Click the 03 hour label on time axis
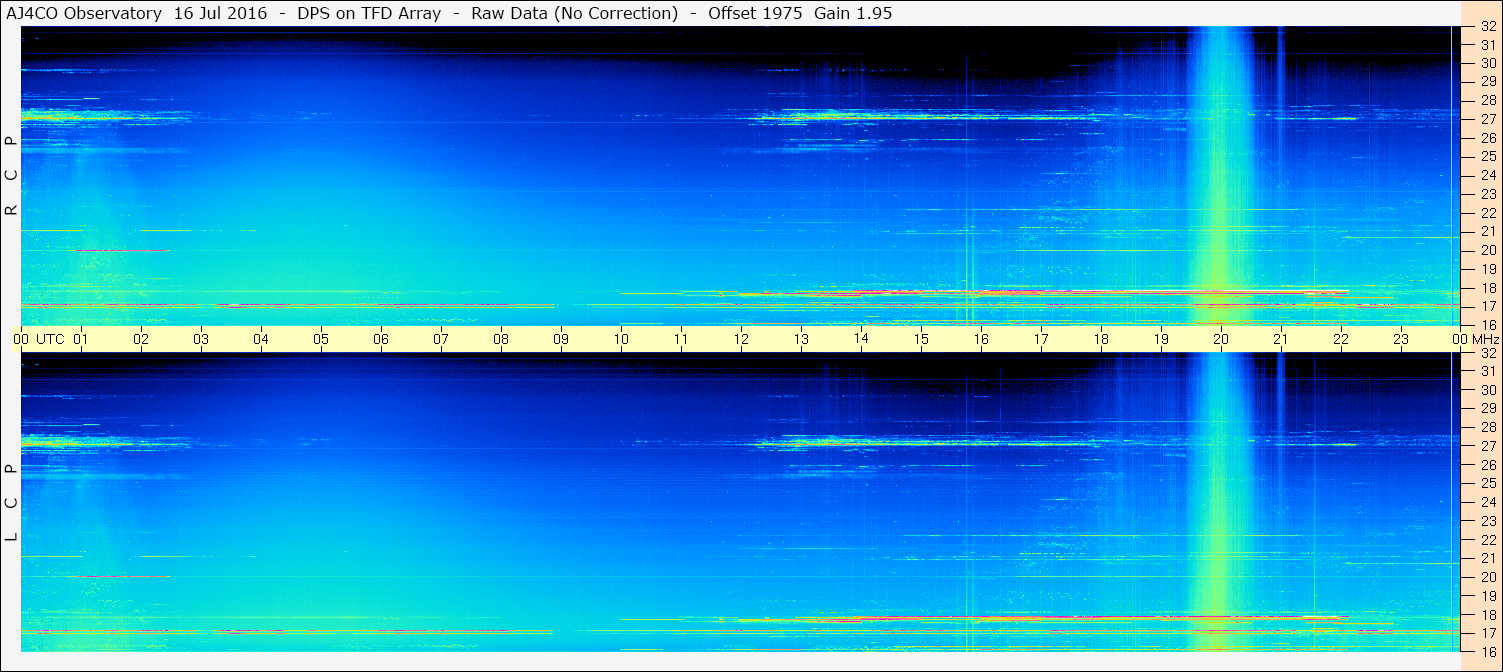Image resolution: width=1503 pixels, height=672 pixels. (201, 339)
